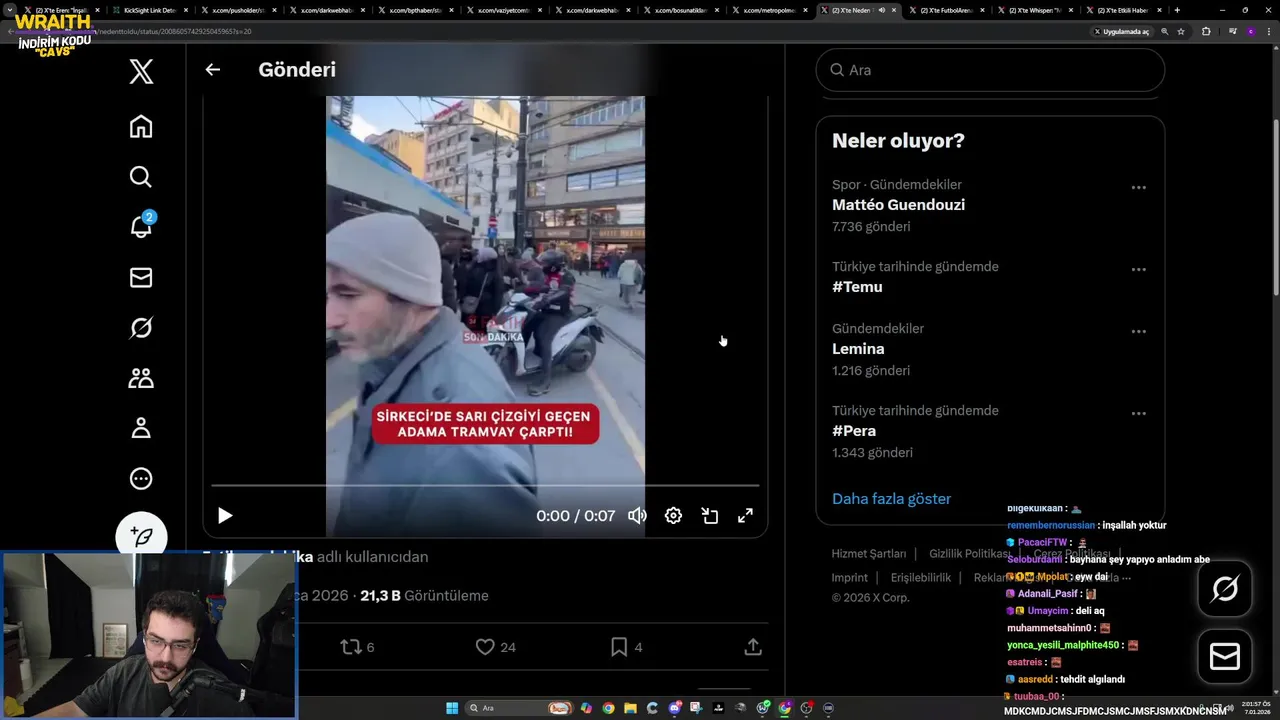Open Discord from the taskbar
The height and width of the screenshot is (720, 1280).
tap(675, 708)
